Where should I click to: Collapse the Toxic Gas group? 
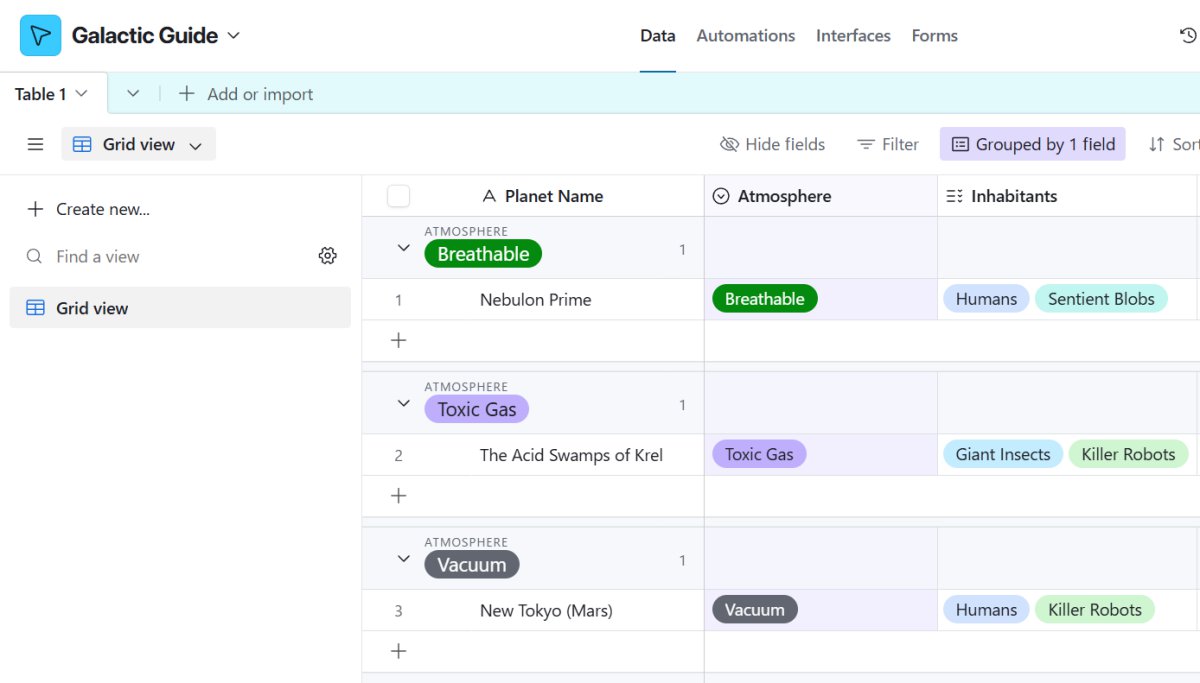[x=404, y=403]
